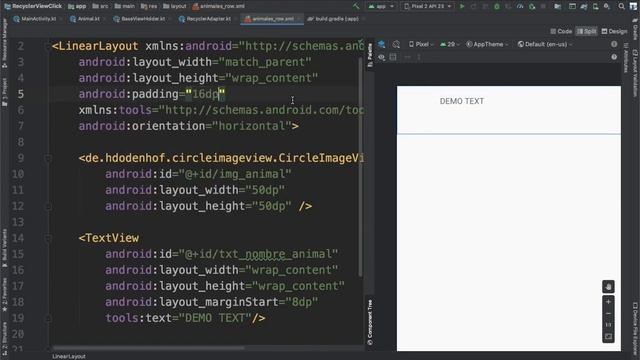Switch to Design view mode
The image size is (640, 360).
tap(614, 31)
